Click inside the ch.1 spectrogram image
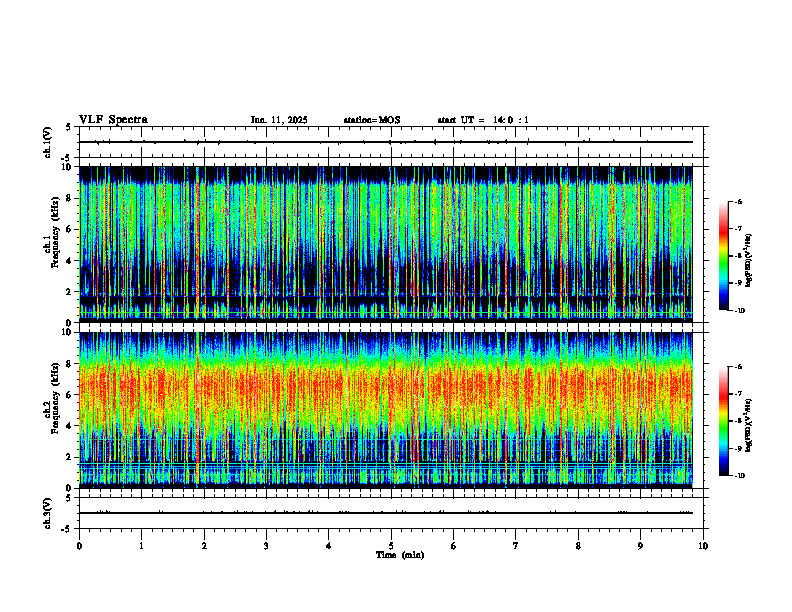The image size is (792, 612). 386,244
